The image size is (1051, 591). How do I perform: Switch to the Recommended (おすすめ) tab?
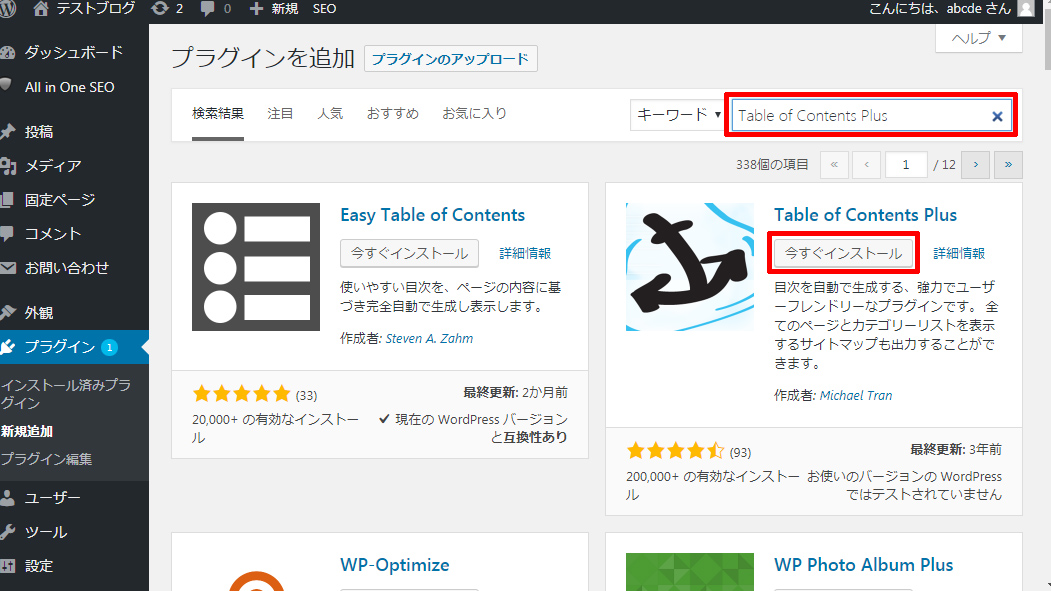[x=392, y=113]
